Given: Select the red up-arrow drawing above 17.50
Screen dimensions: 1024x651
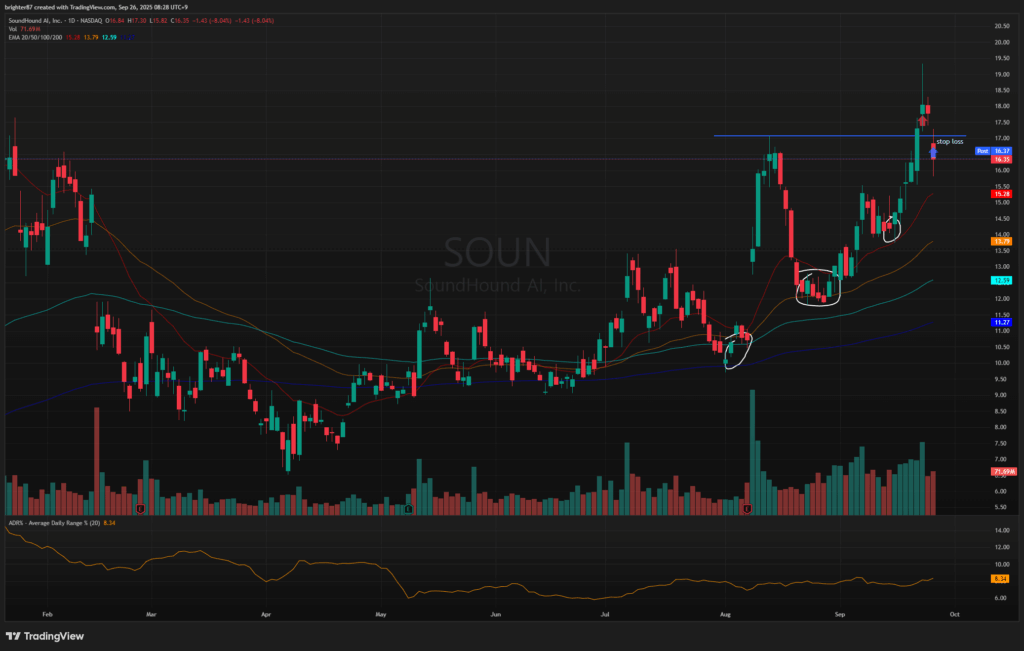Looking at the screenshot, I should tap(922, 120).
